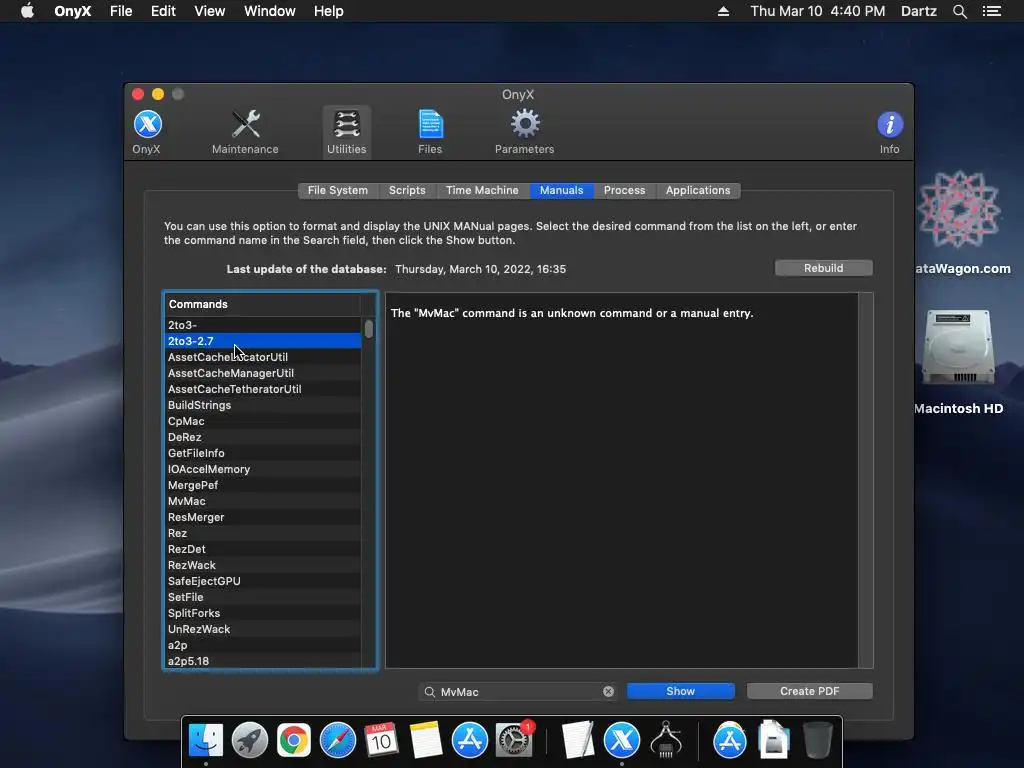The width and height of the screenshot is (1024, 768).
Task: Select the 2to3-2.7 command row
Action: (x=263, y=341)
